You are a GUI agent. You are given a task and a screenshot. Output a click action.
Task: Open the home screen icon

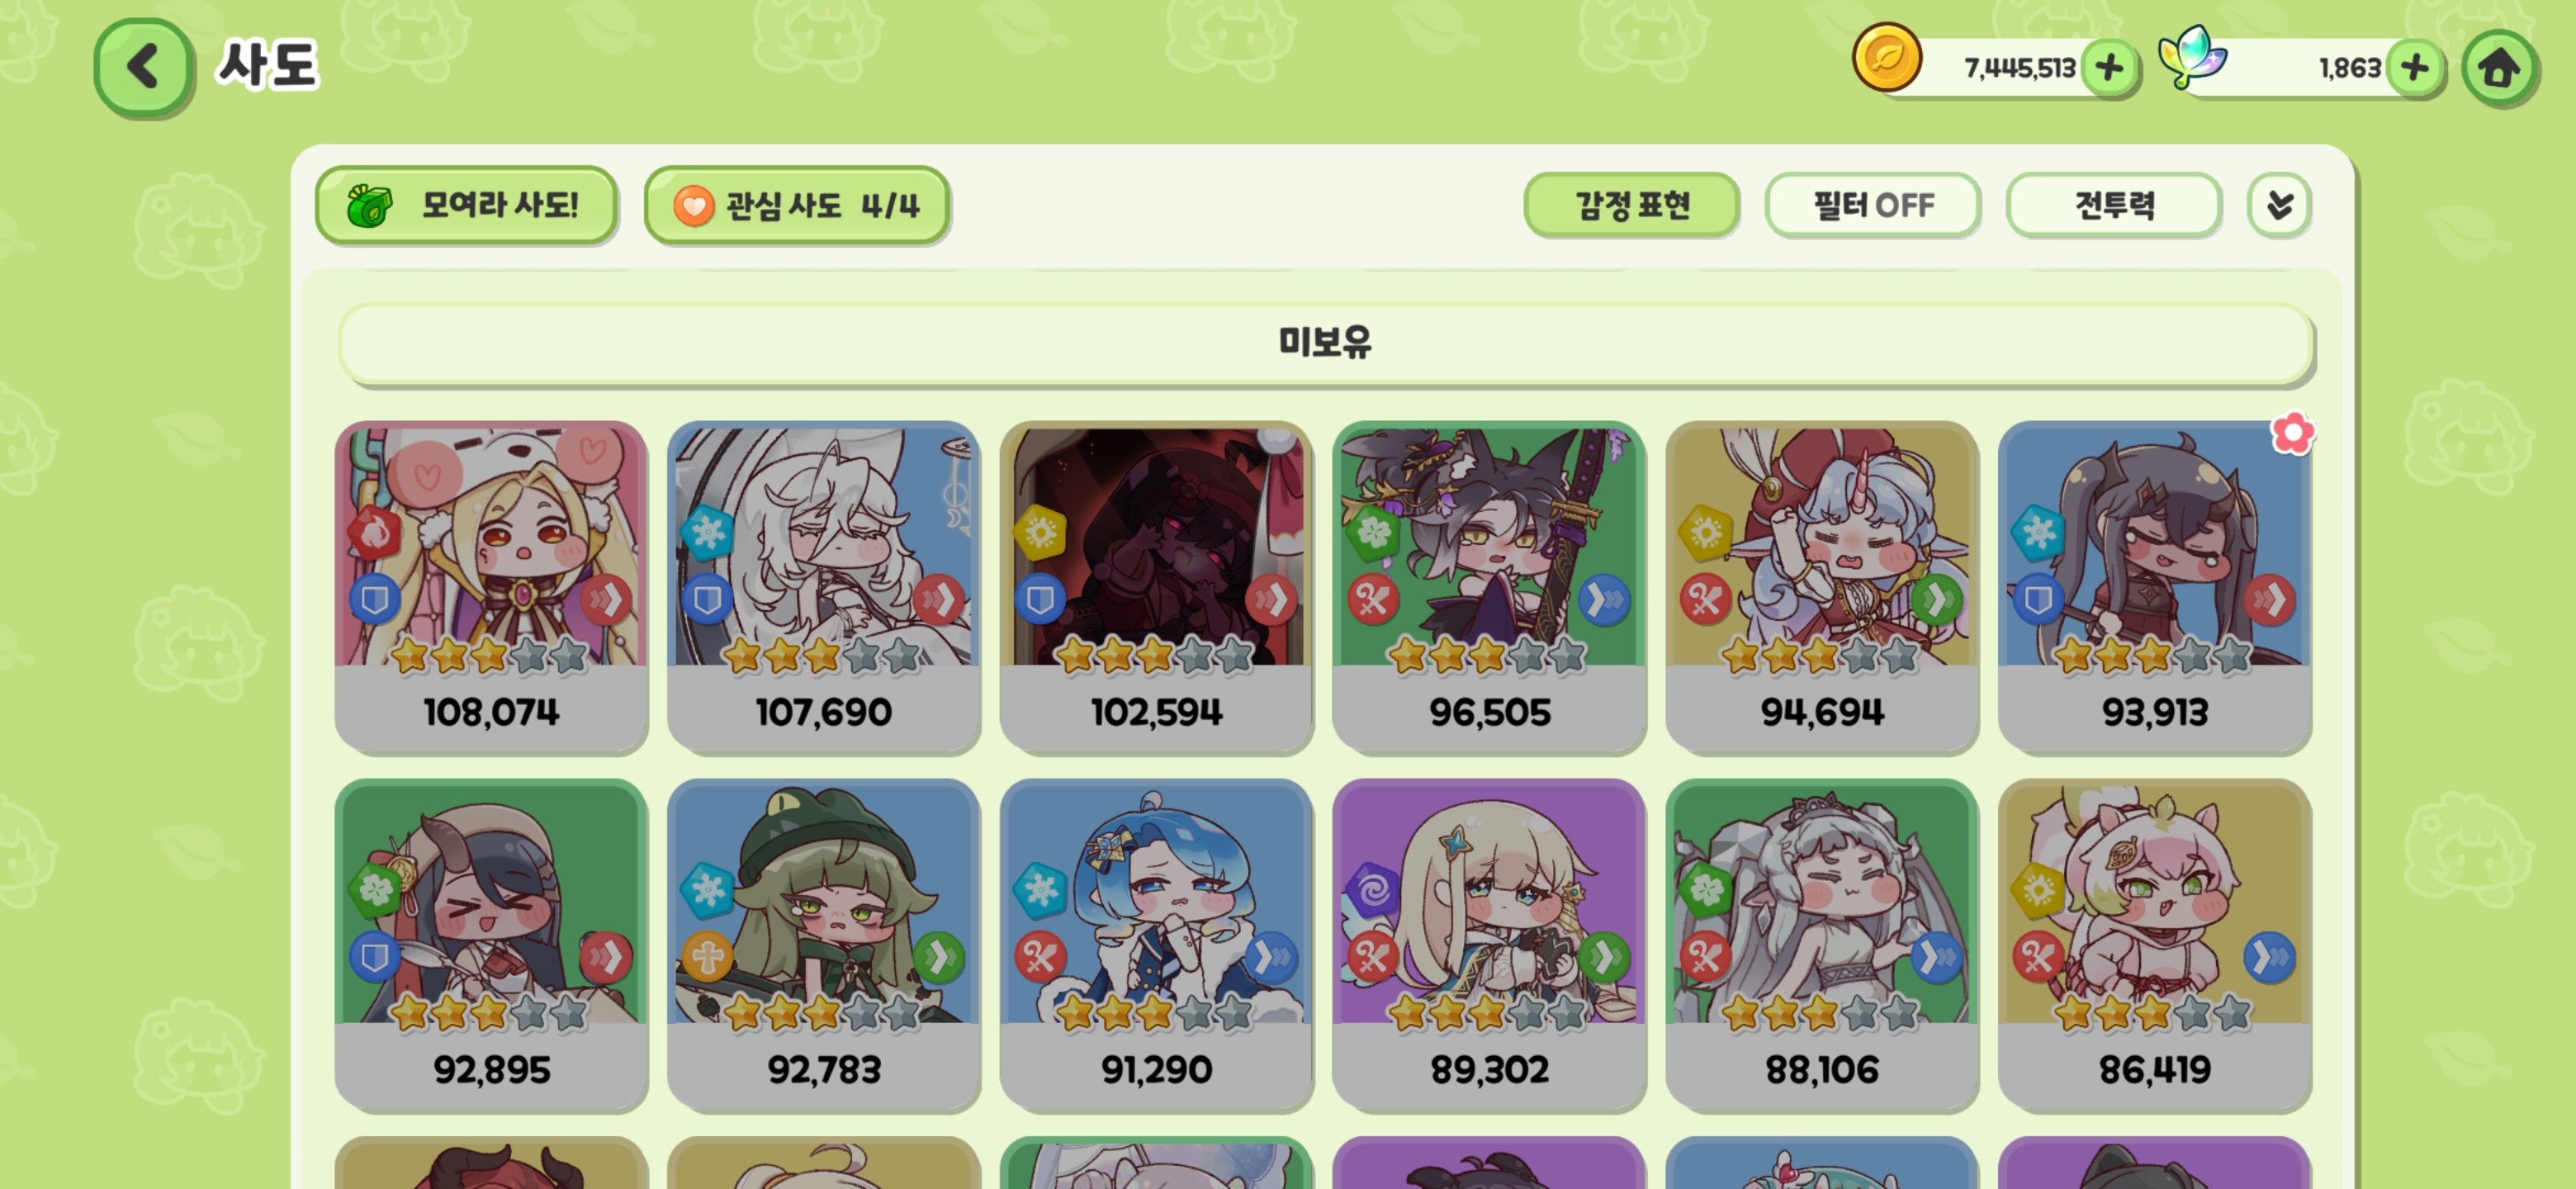[2498, 68]
